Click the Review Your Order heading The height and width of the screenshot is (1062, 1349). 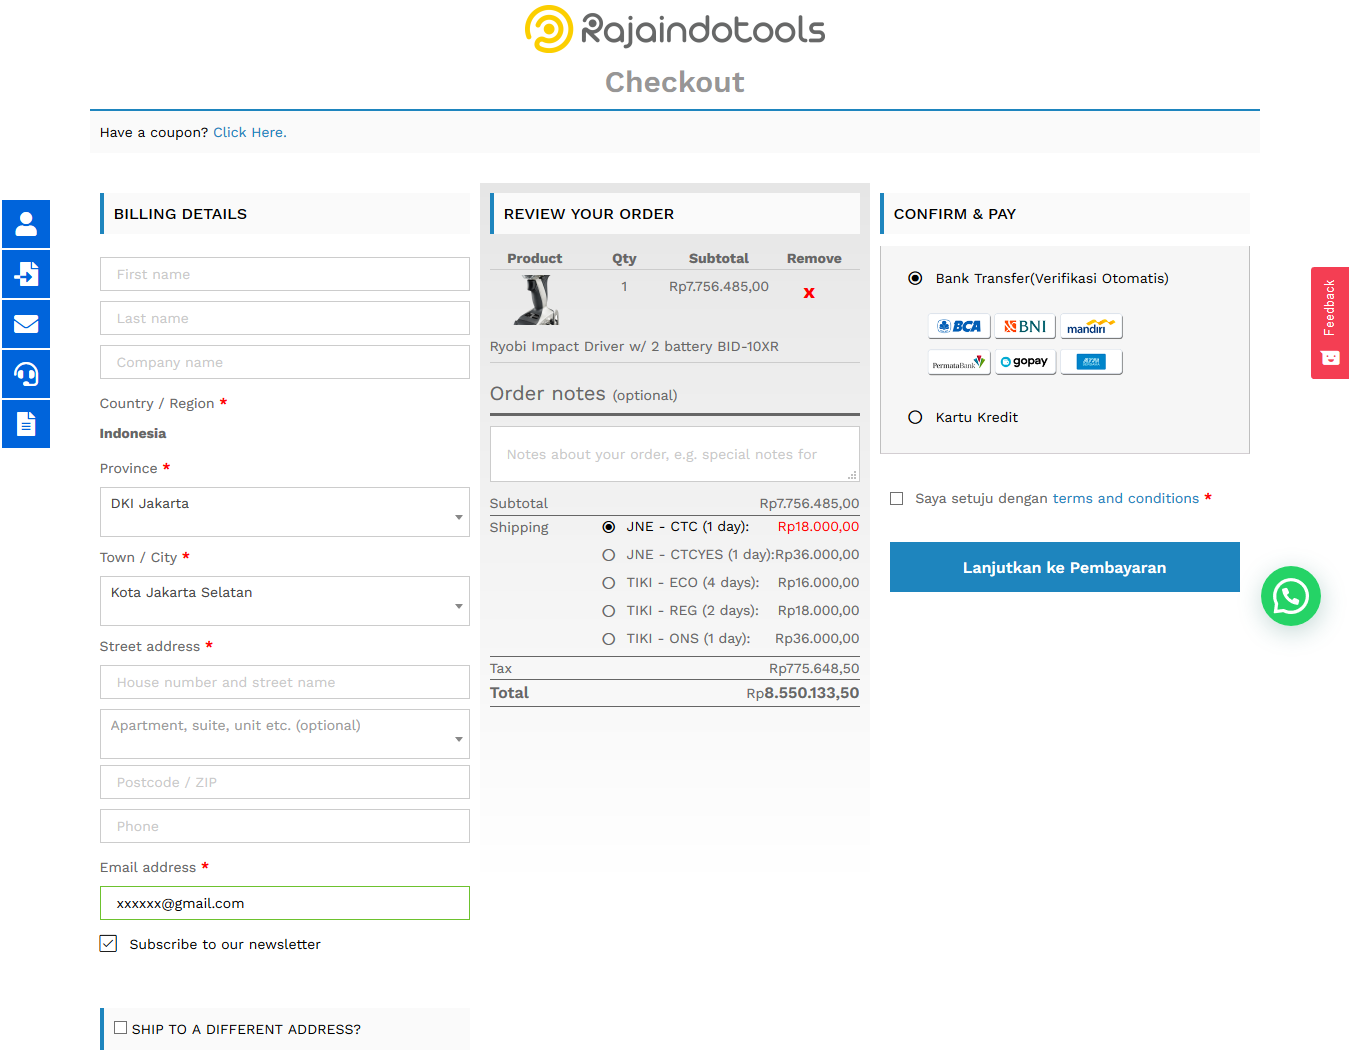coord(589,214)
